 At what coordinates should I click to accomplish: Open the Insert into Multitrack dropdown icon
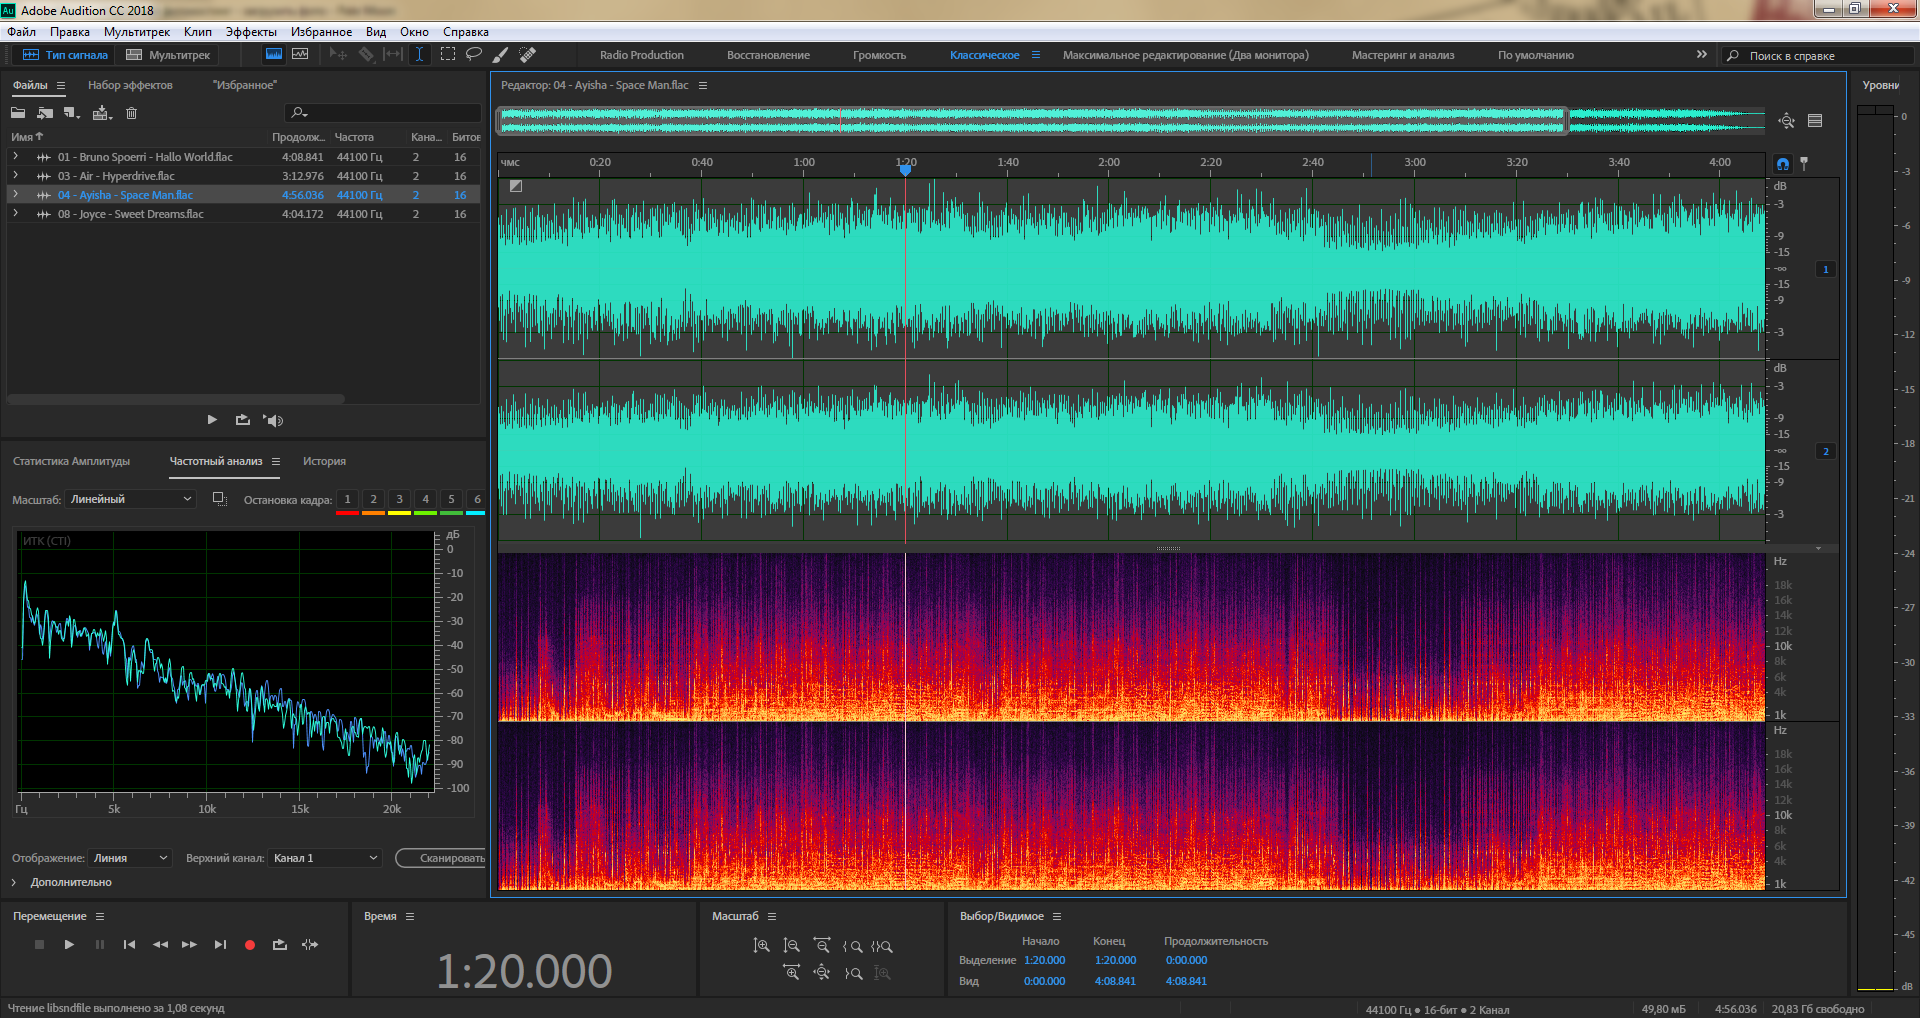(x=102, y=113)
